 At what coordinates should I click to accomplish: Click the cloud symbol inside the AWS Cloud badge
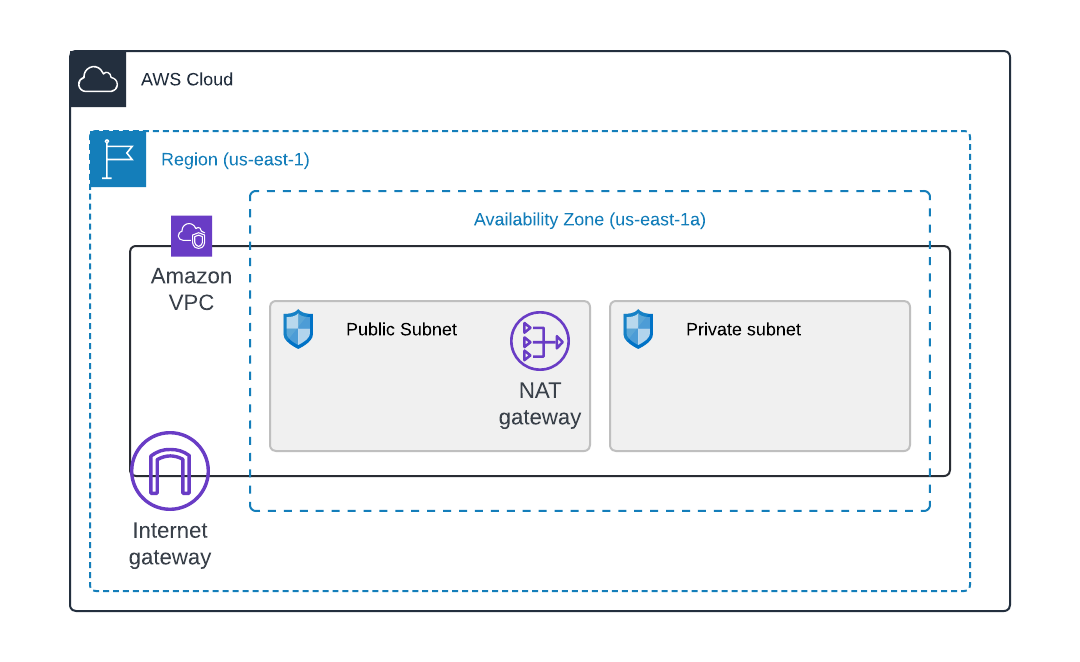97,76
